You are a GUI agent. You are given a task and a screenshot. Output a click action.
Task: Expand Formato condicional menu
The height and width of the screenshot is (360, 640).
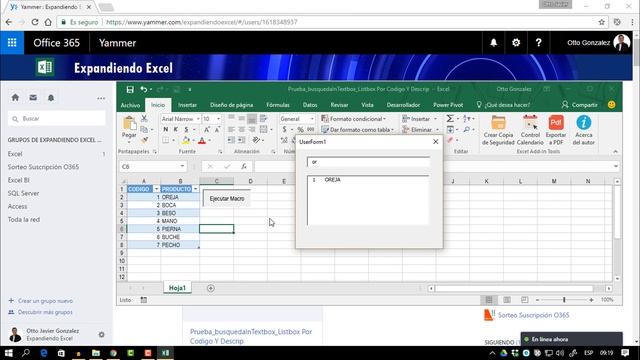point(353,119)
